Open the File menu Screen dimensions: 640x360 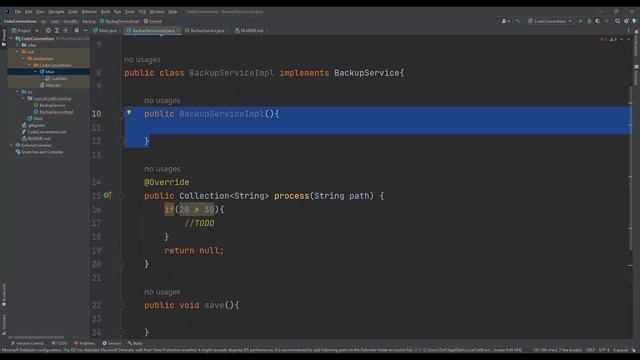[18, 12]
